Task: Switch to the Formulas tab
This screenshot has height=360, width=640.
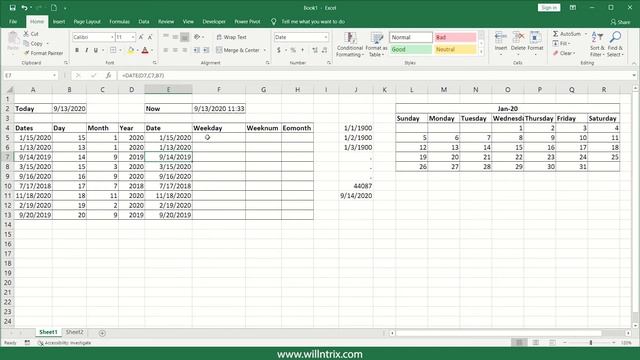Action: (x=119, y=22)
